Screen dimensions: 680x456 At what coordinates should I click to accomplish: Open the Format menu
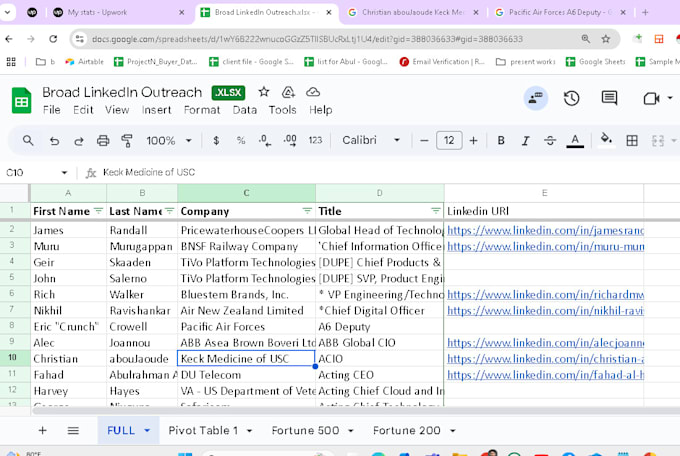pos(202,110)
